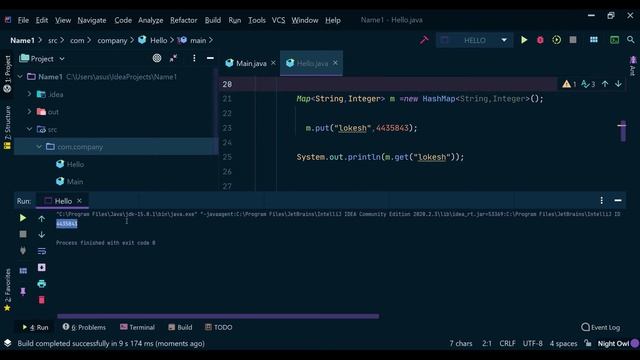Click the Build project hammer icon
Viewport: 640px width, 360px height.
pyautogui.click(x=424, y=40)
